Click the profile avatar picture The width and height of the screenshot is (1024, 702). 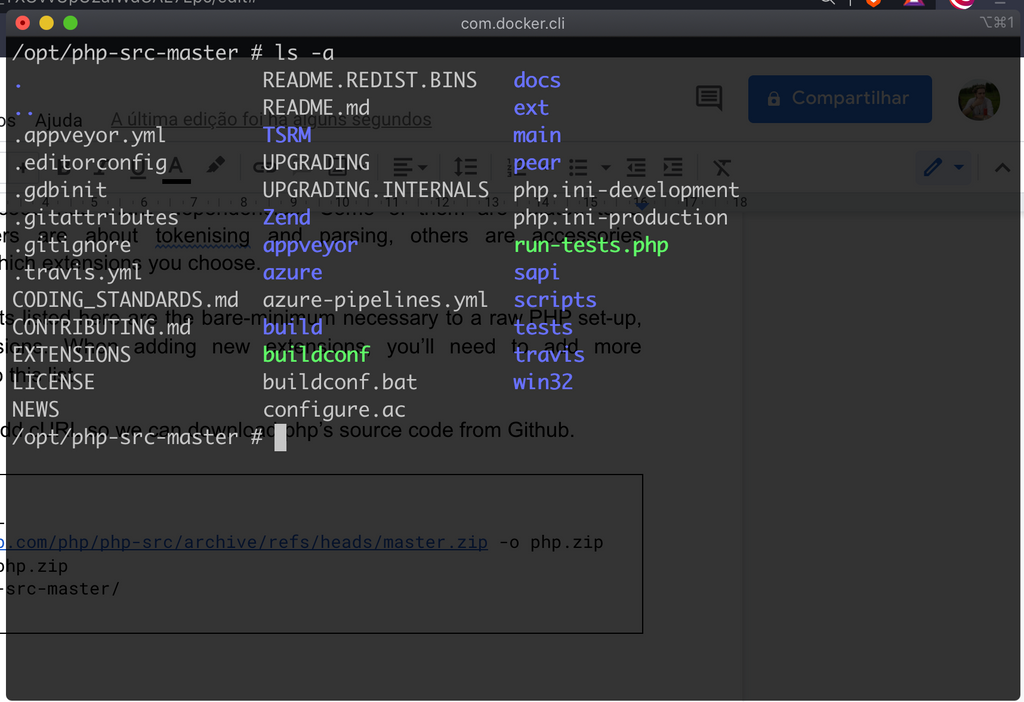[978, 100]
